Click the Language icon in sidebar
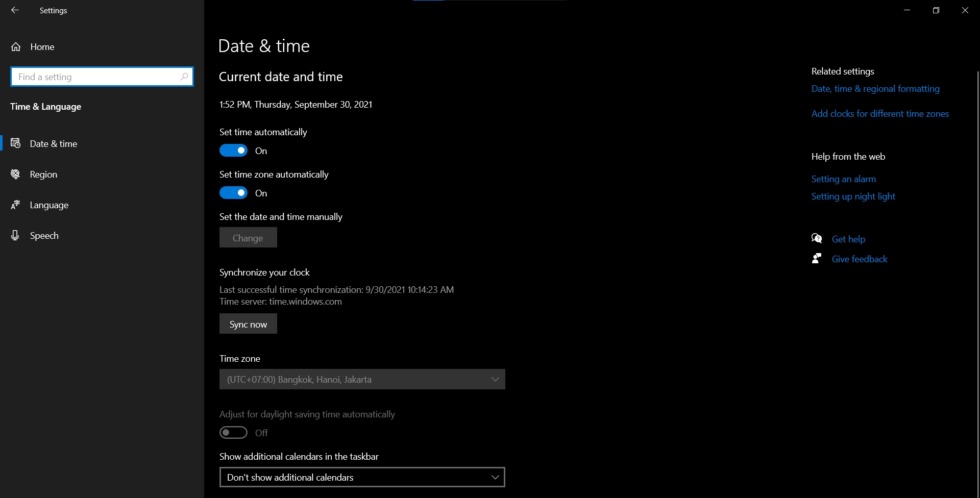This screenshot has width=980, height=498. click(16, 205)
